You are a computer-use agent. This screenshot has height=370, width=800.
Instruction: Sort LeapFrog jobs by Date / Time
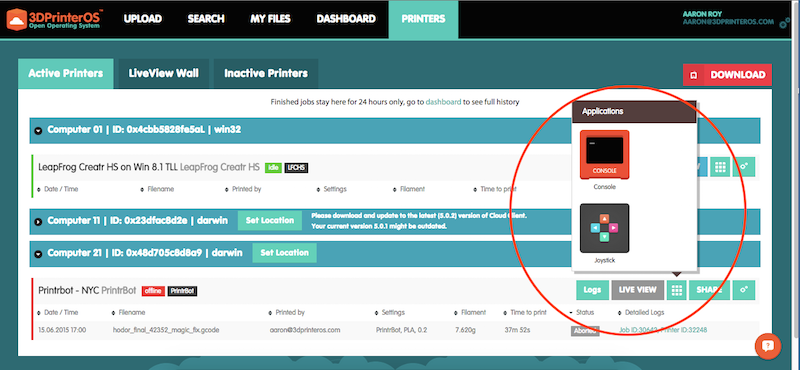tap(58, 189)
